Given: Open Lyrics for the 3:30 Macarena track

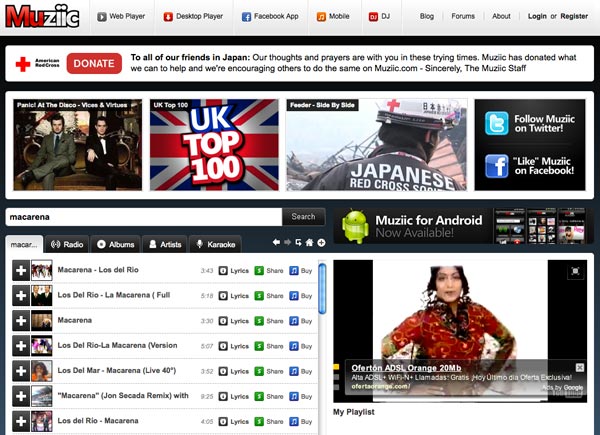Looking at the screenshot, I should pos(234,321).
